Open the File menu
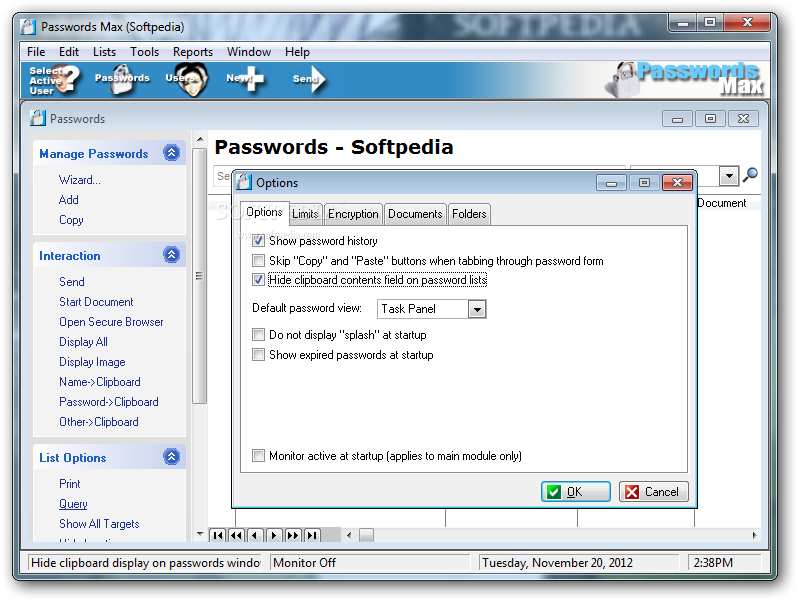This screenshot has height=601, width=798. point(36,52)
